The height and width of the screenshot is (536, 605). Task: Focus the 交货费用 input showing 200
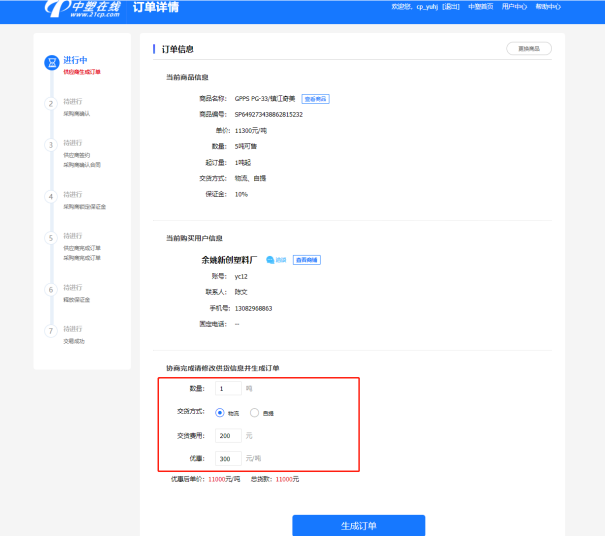(228, 436)
